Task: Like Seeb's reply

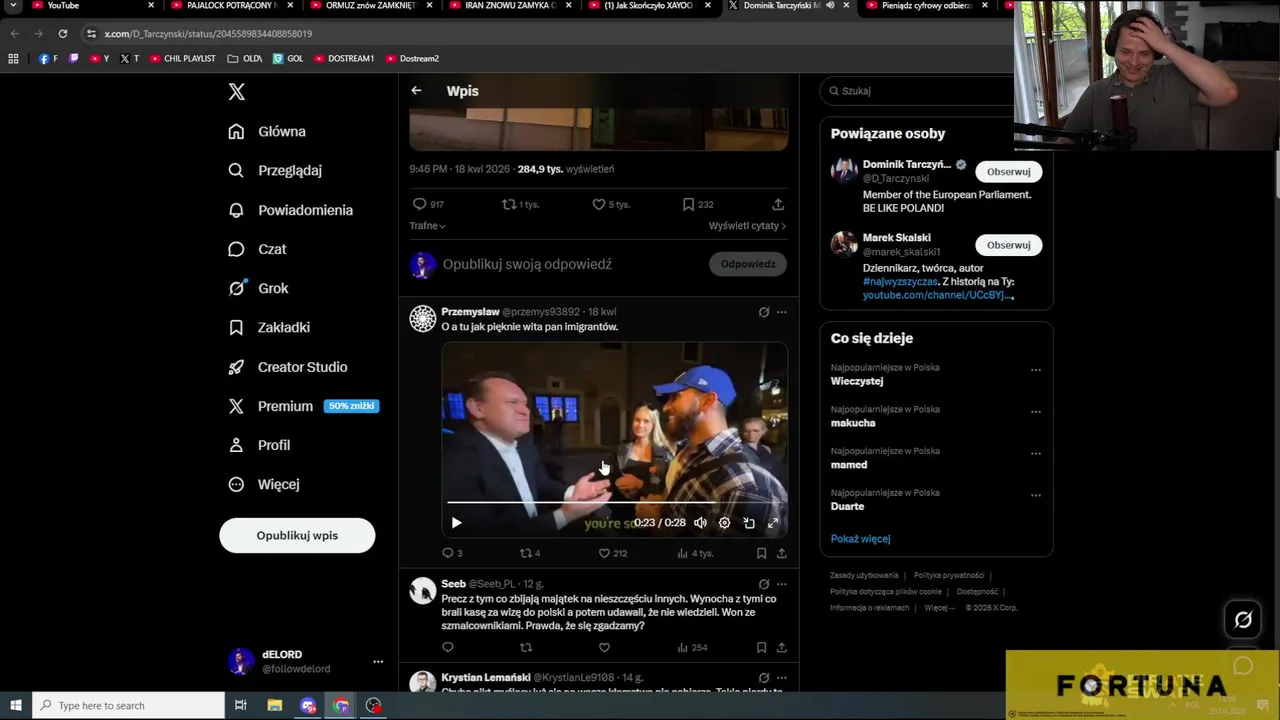Action: click(604, 647)
